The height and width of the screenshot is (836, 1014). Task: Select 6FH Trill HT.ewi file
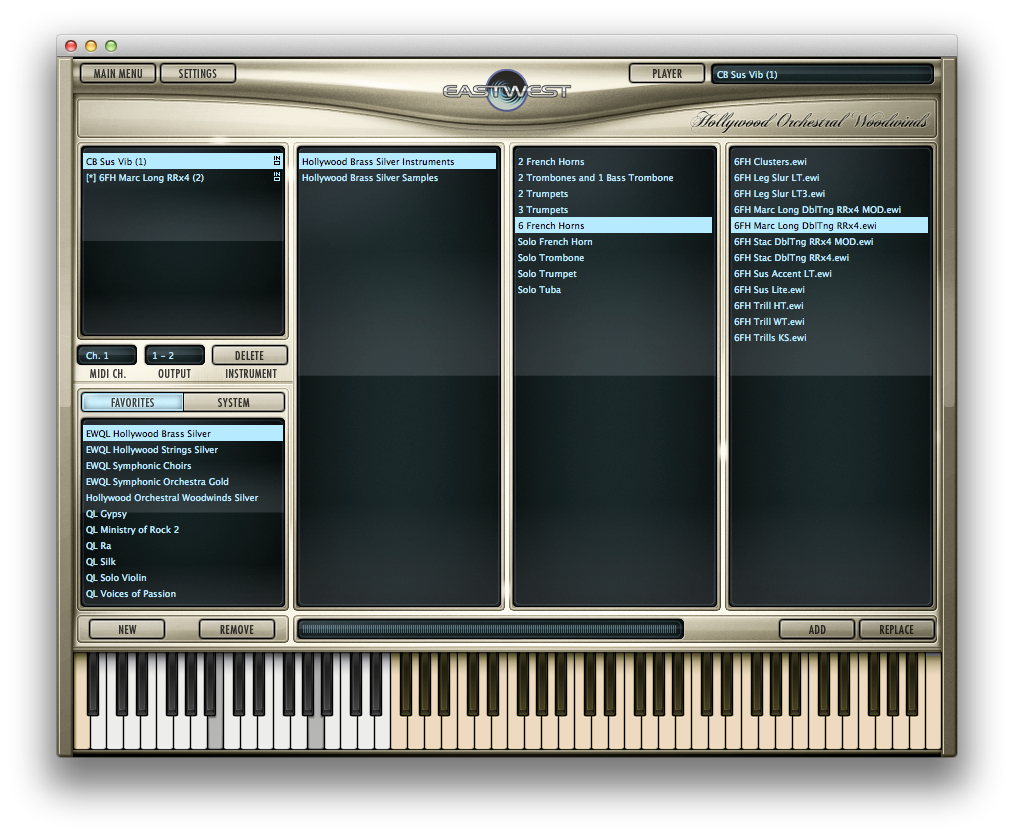[x=830, y=306]
